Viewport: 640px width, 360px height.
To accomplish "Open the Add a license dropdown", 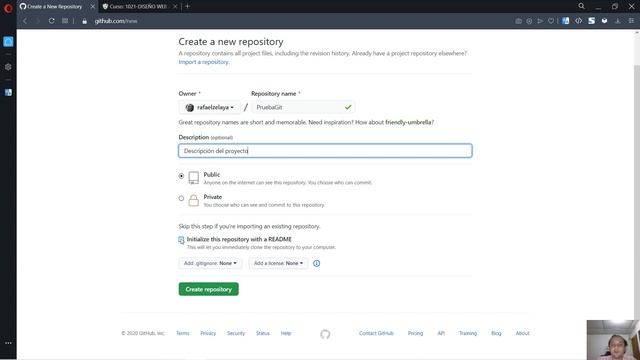I will (x=278, y=263).
